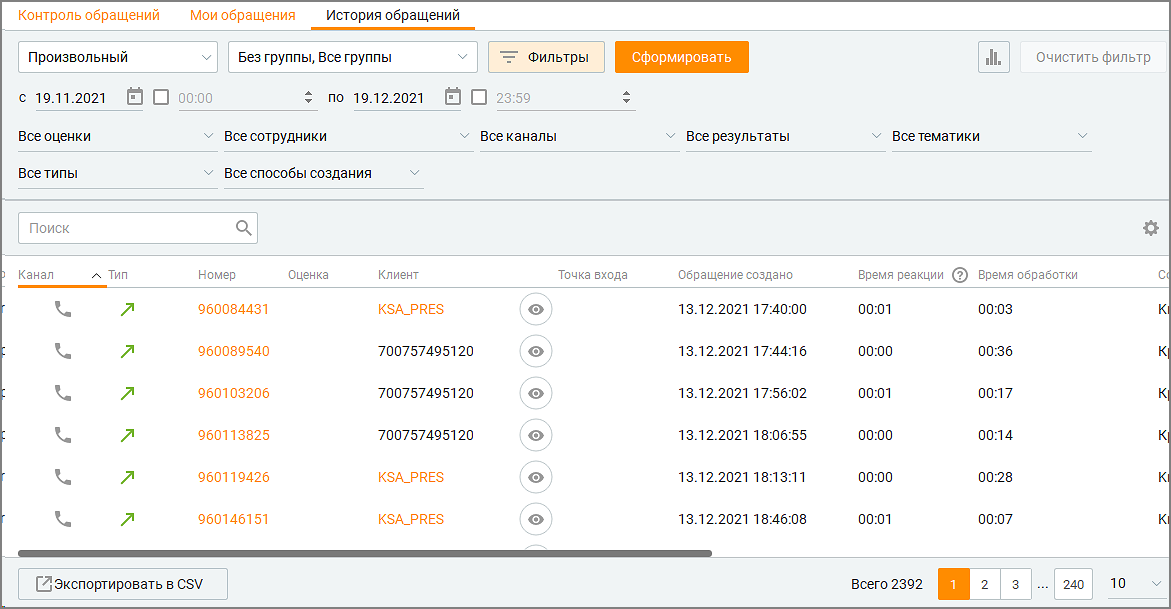Switch to Мои обращения tab

pos(243,15)
